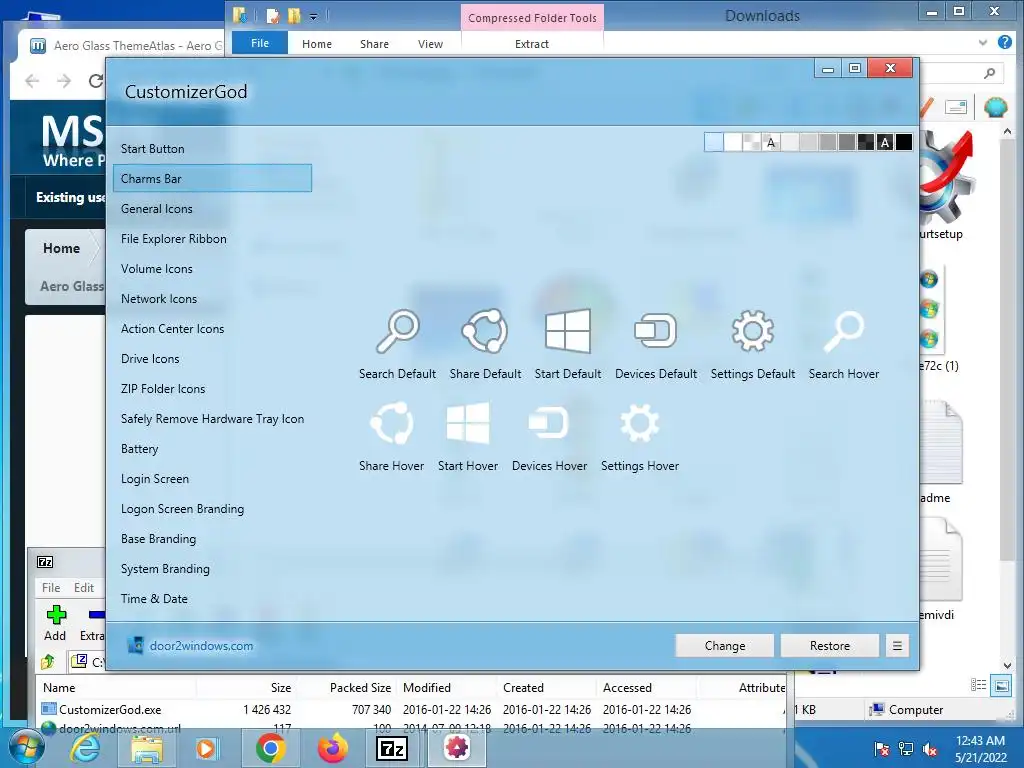
Task: Open File Explorer Ribbon category
Action: (212, 239)
